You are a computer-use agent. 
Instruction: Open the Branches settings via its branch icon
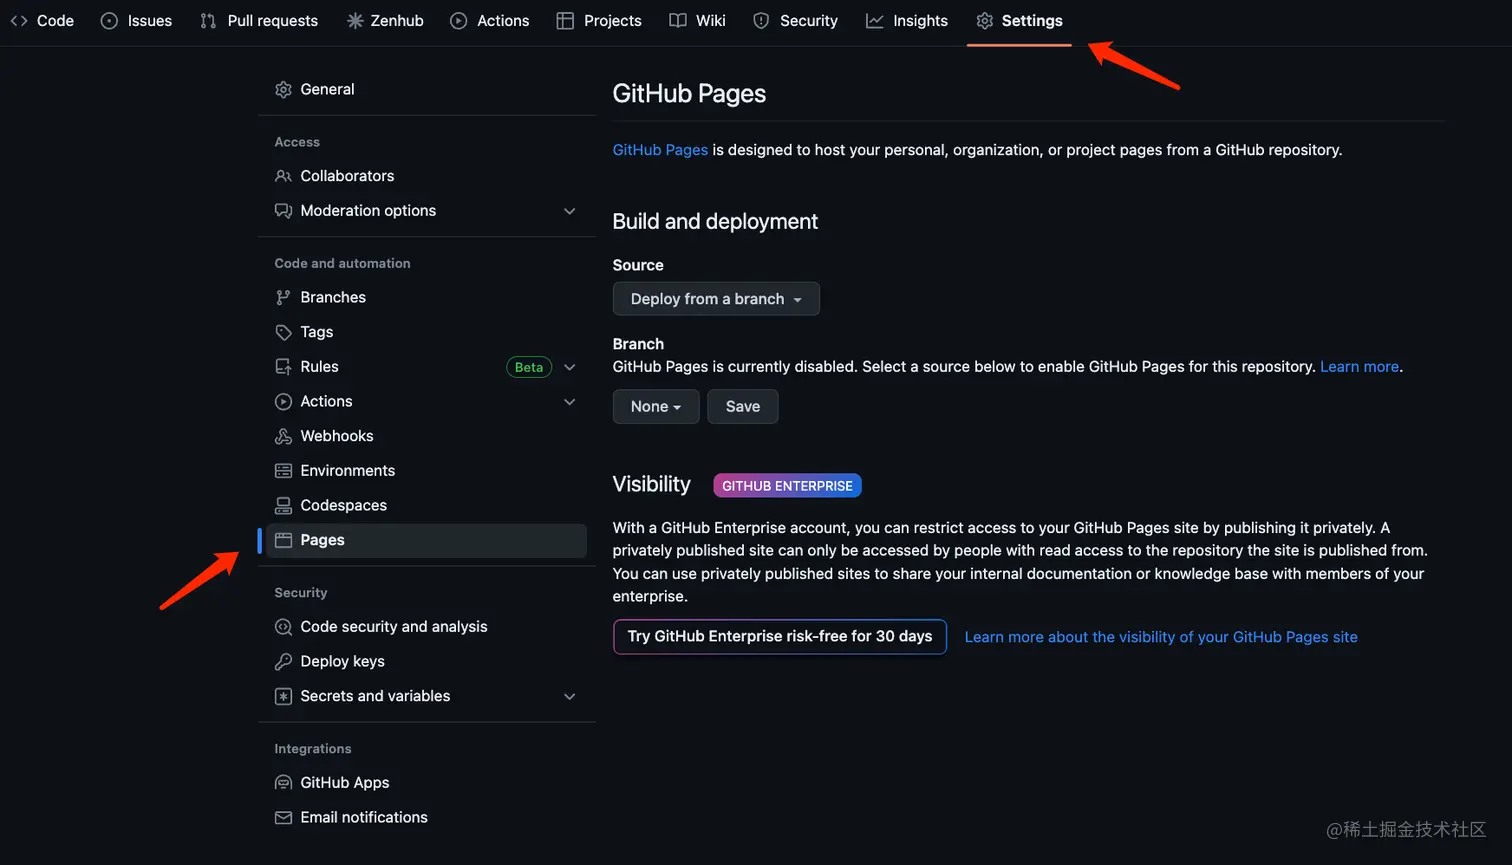click(283, 297)
